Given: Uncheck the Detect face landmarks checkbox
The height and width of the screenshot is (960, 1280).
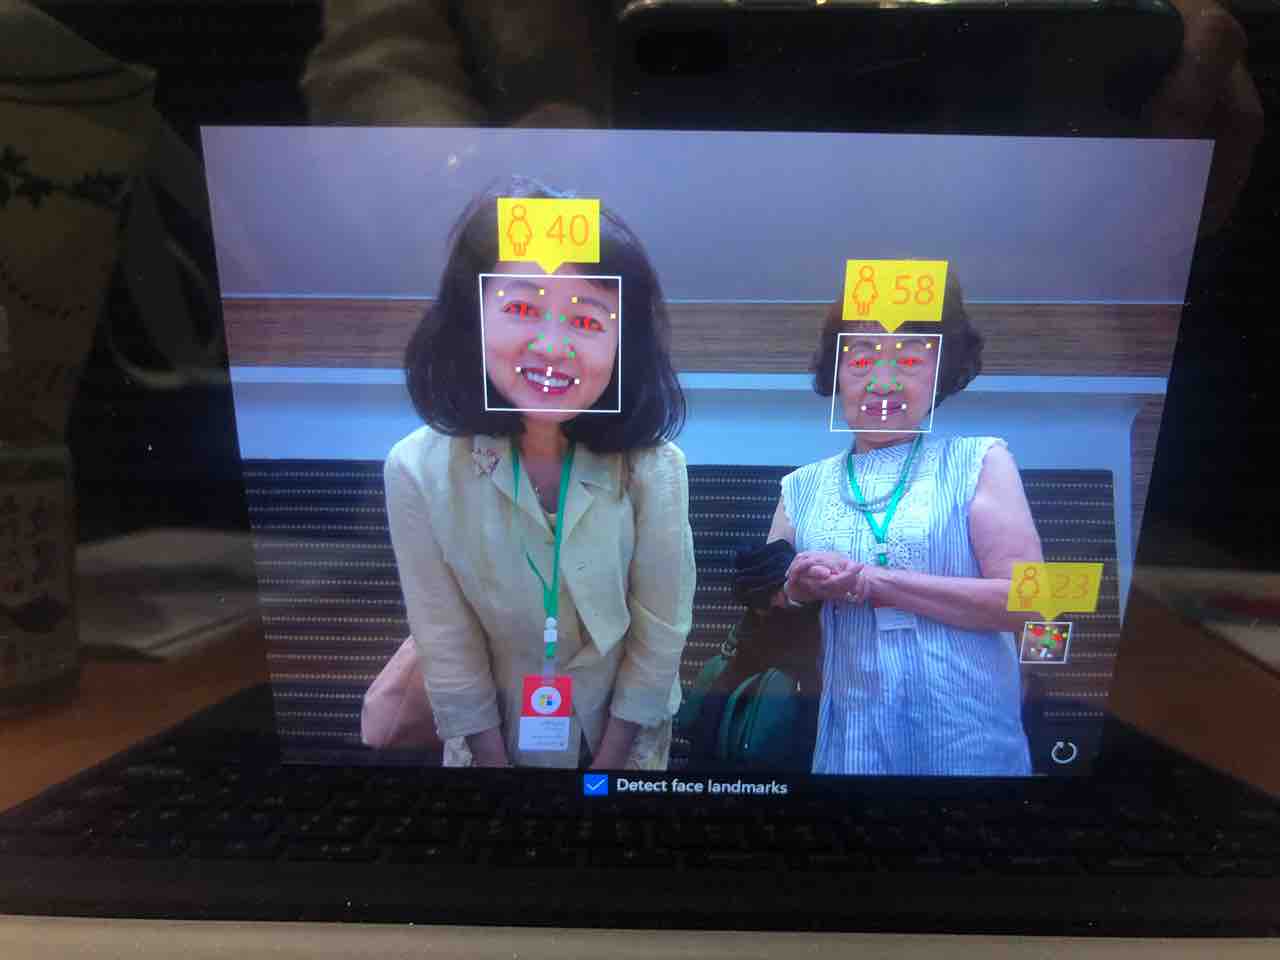Looking at the screenshot, I should click(x=595, y=785).
